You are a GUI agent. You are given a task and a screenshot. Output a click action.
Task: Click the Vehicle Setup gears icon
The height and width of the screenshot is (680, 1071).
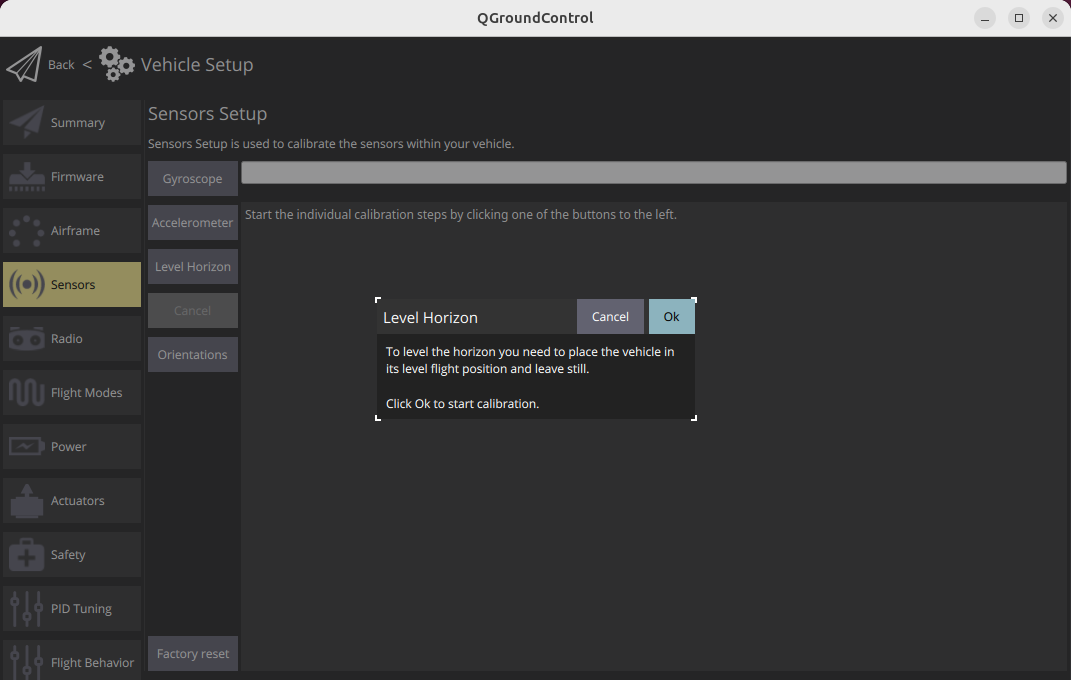point(116,64)
